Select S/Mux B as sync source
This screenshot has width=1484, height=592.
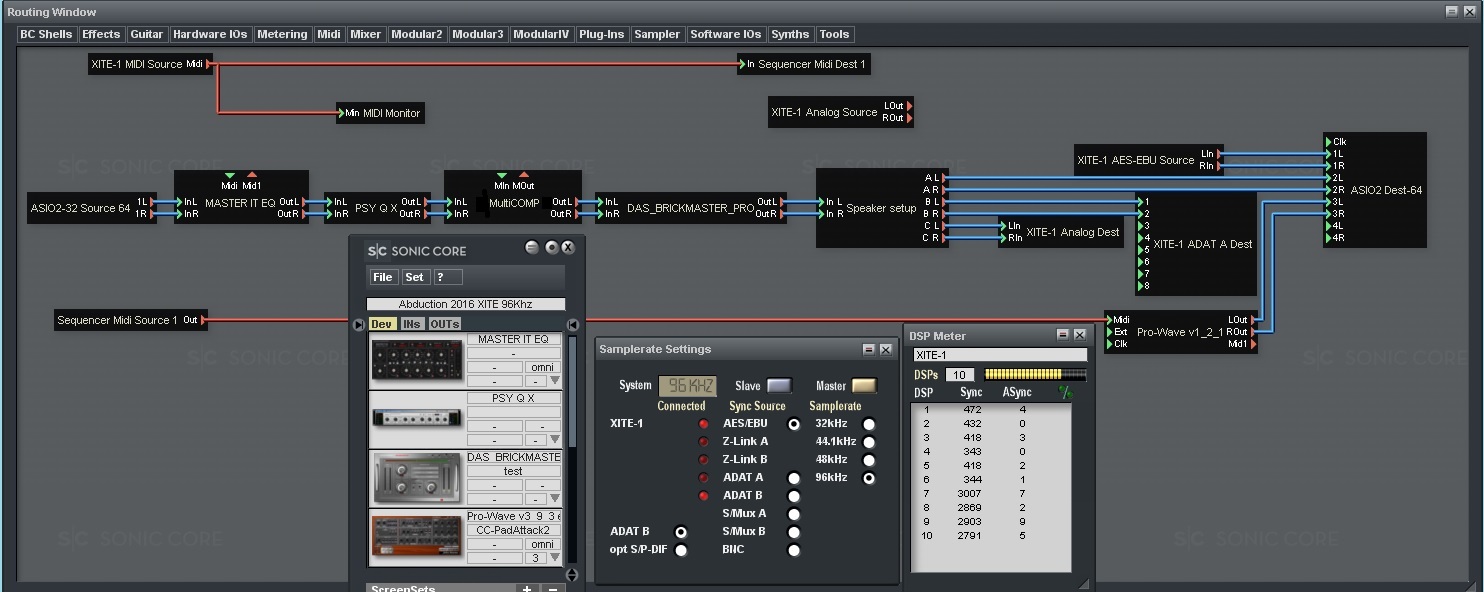794,532
